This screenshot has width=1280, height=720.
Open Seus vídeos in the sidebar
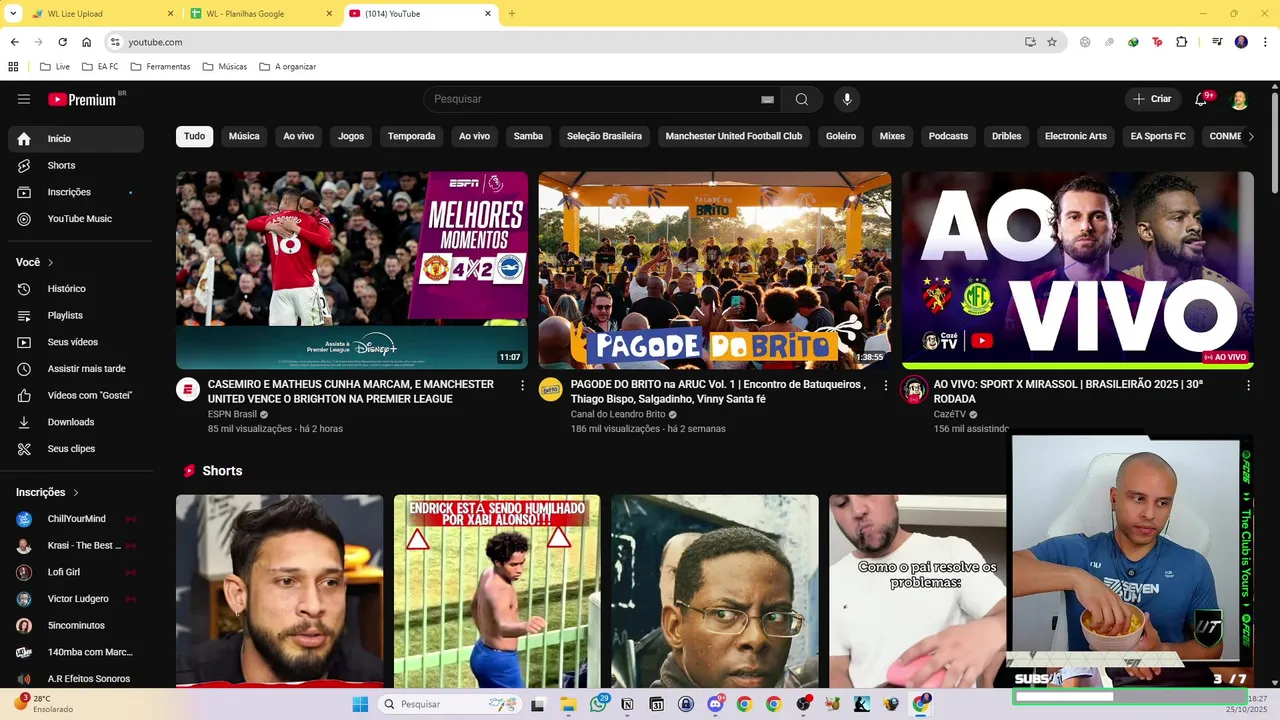tap(76, 342)
